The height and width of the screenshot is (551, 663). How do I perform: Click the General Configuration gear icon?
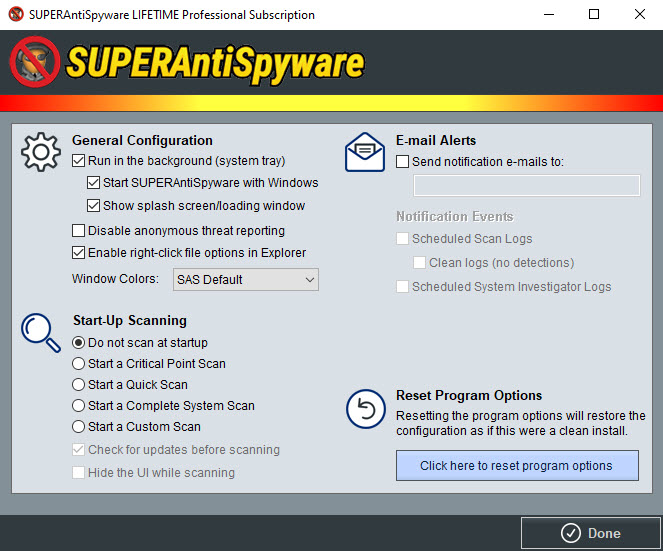click(41, 152)
